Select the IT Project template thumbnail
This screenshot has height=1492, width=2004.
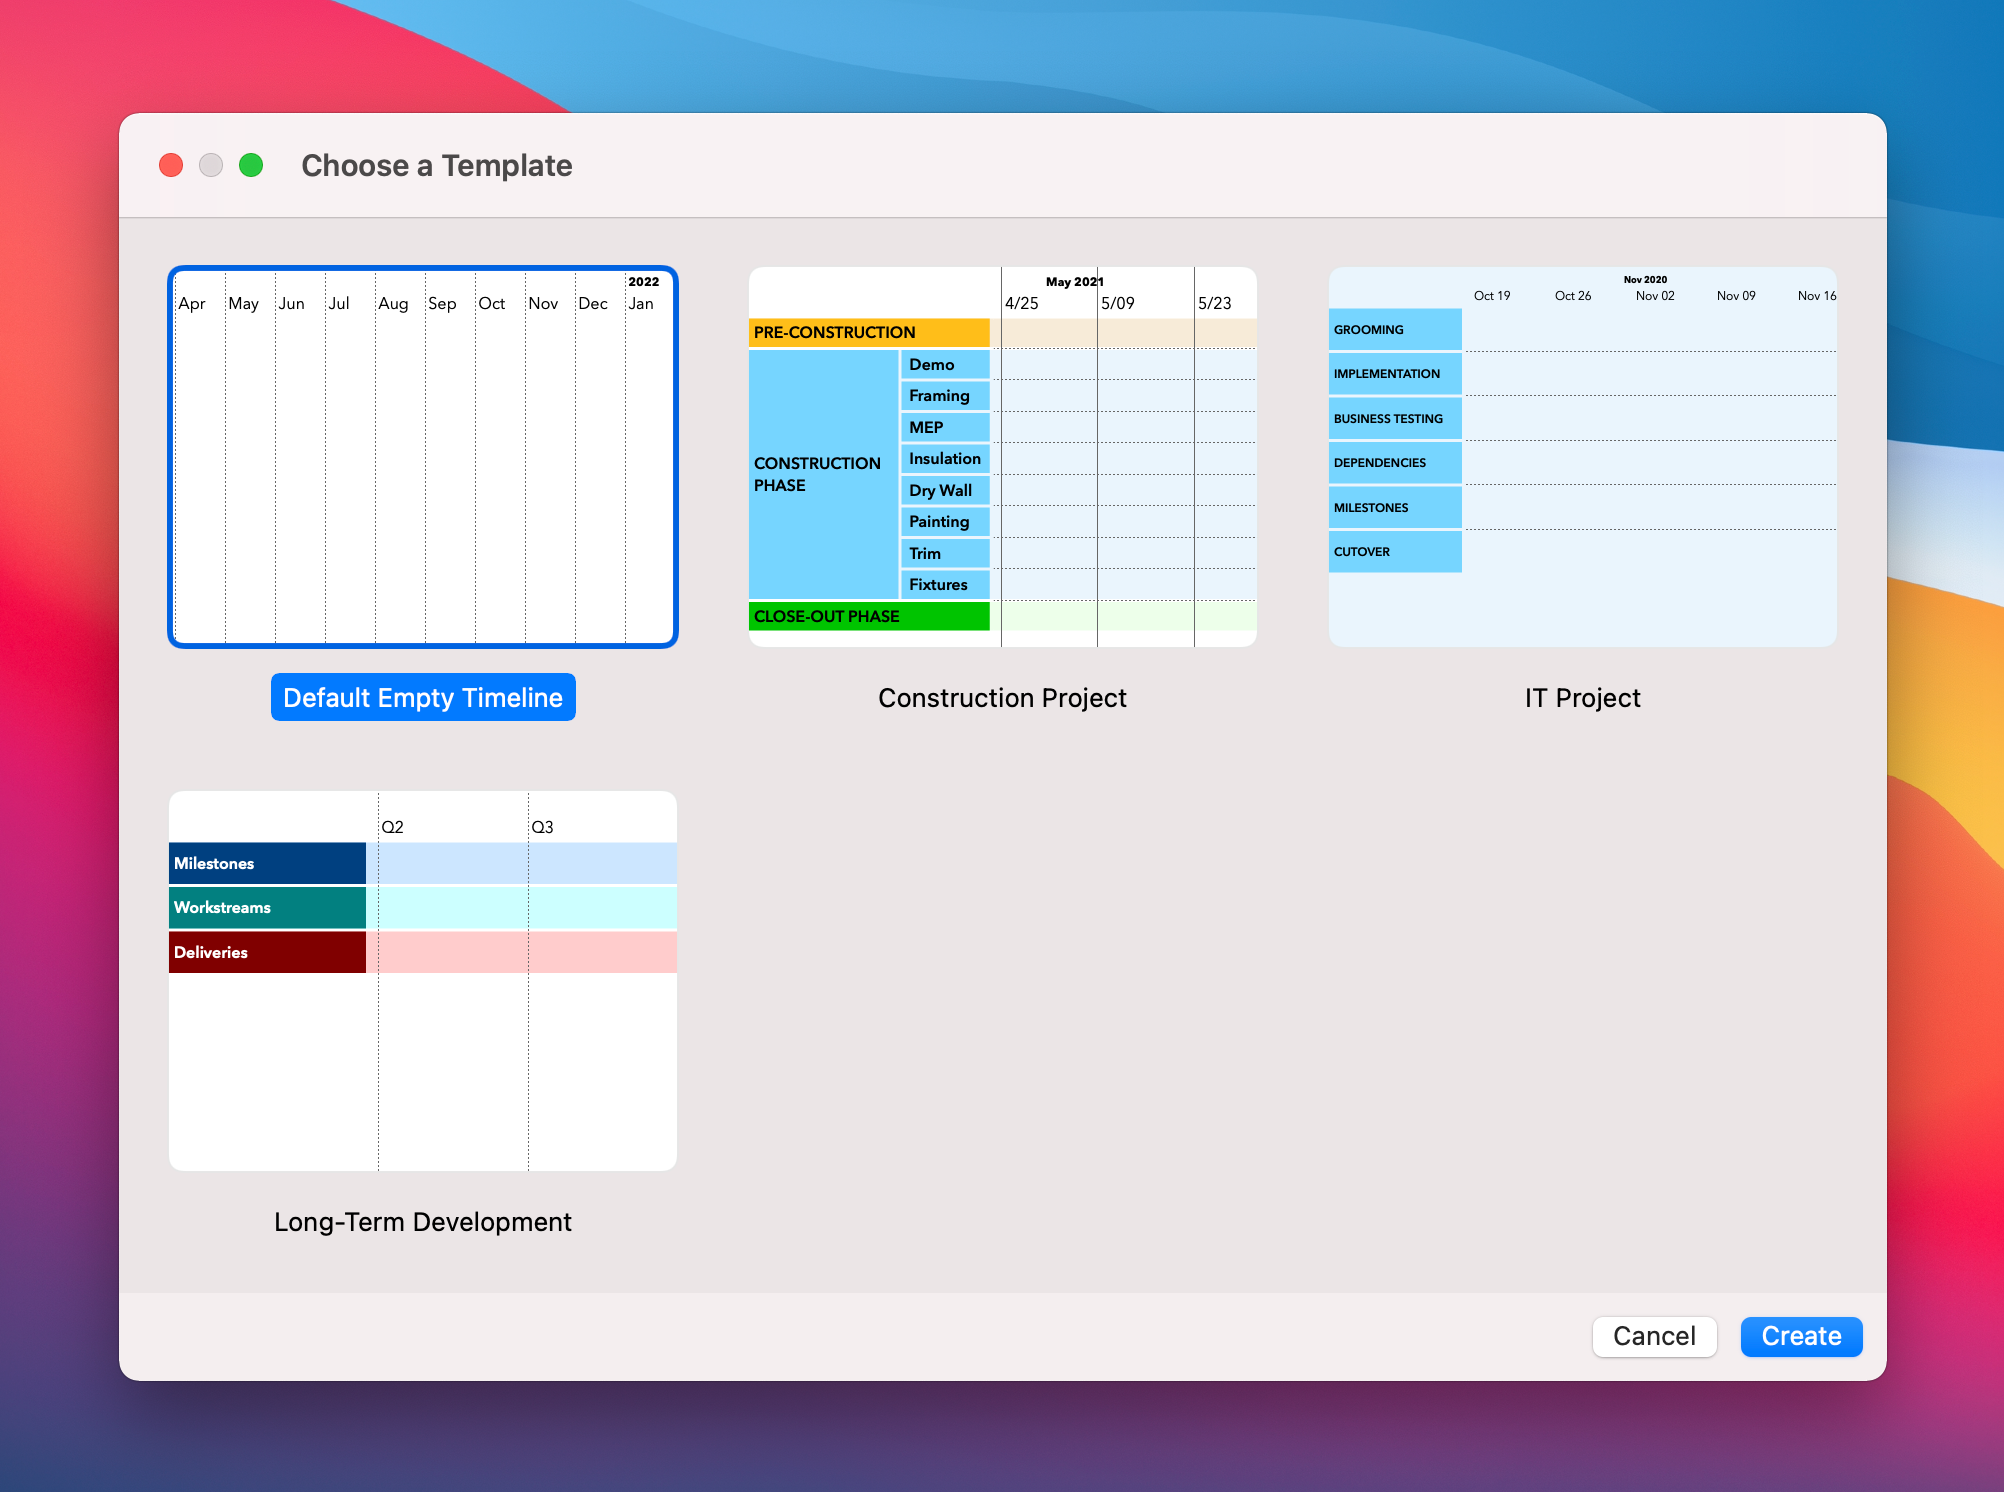pyautogui.click(x=1582, y=457)
